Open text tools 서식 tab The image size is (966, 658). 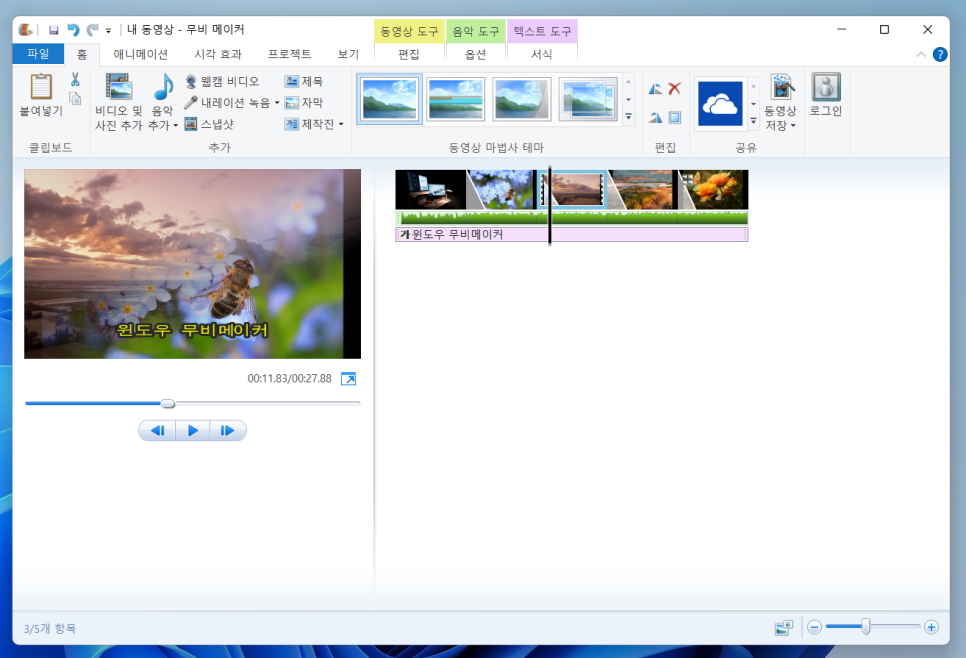tap(542, 54)
